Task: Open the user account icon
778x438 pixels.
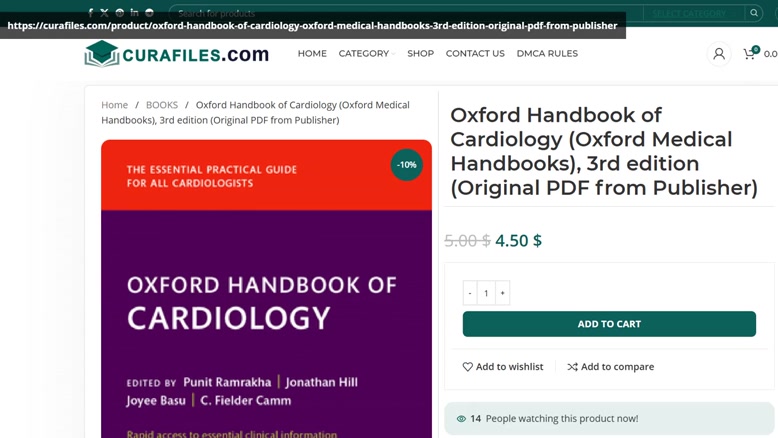Action: 719,54
